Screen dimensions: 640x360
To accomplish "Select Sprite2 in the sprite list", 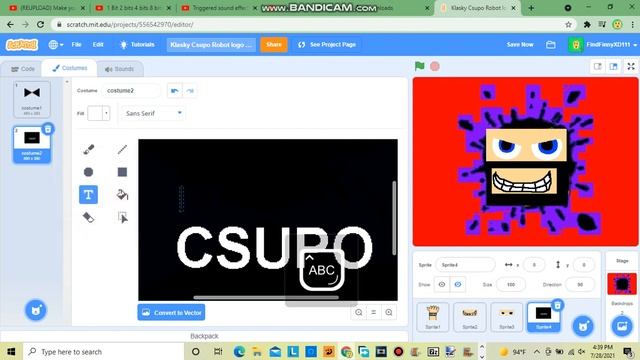I will 470,317.
